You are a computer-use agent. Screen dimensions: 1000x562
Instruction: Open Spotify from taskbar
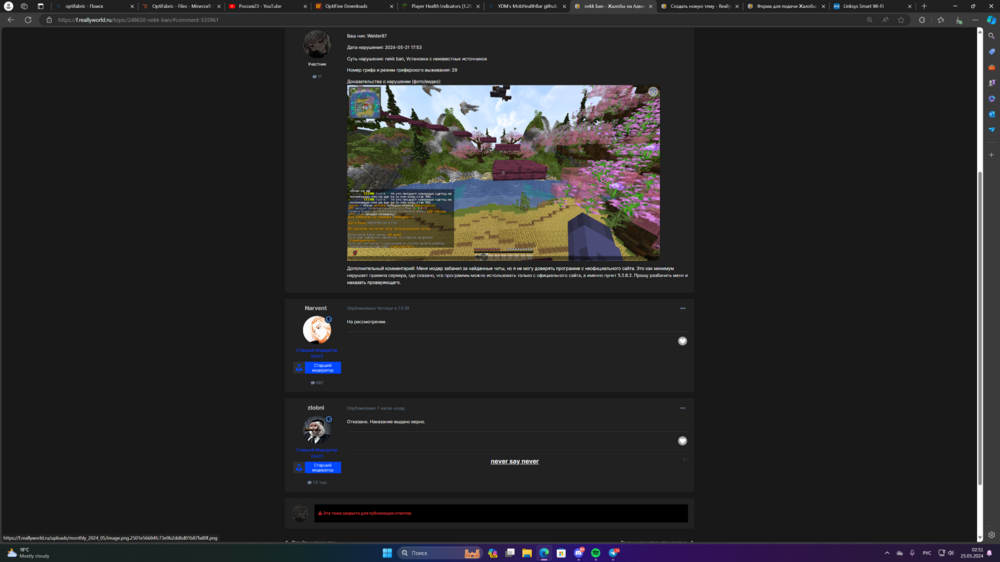596,553
